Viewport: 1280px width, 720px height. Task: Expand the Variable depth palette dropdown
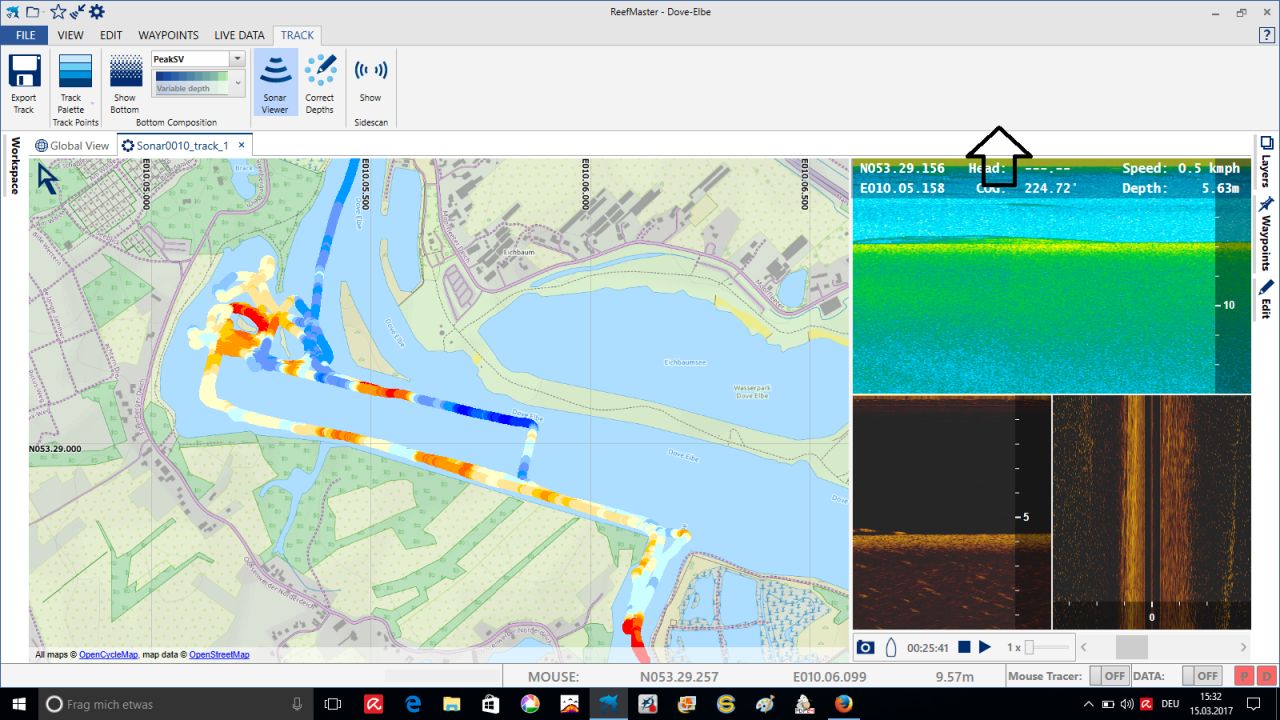(238, 83)
